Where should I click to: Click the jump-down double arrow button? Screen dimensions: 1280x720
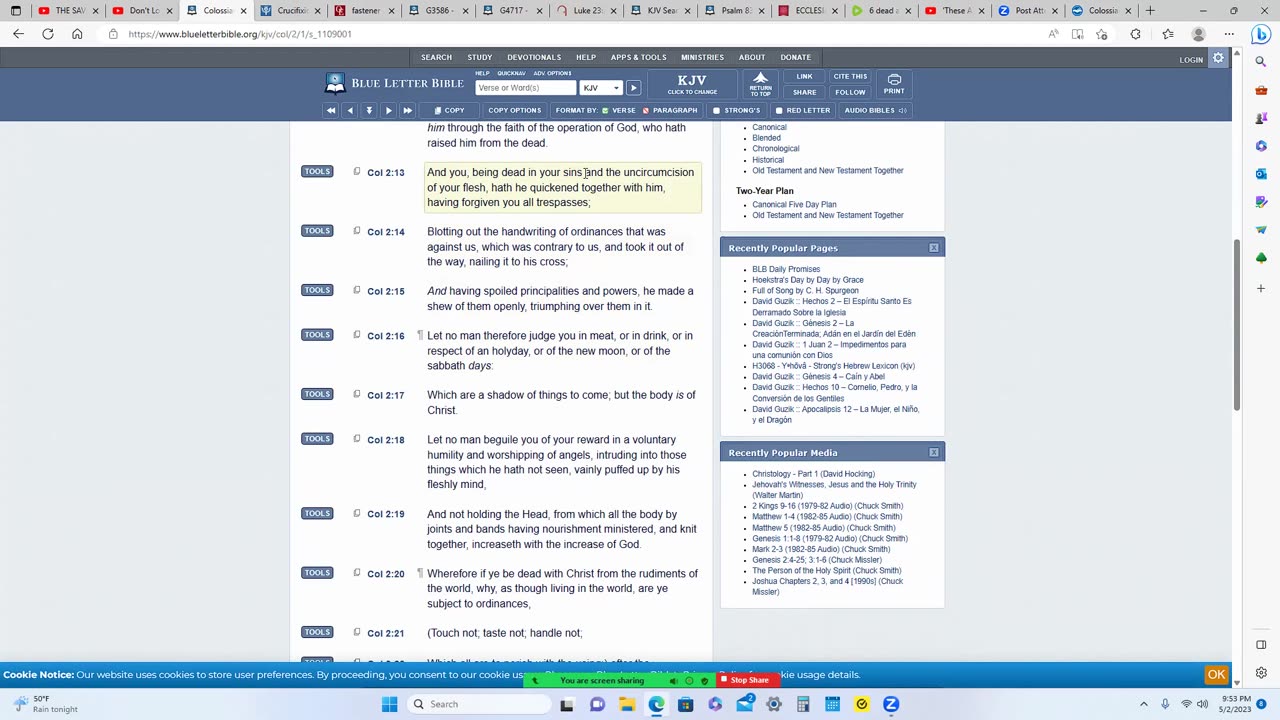pos(369,110)
